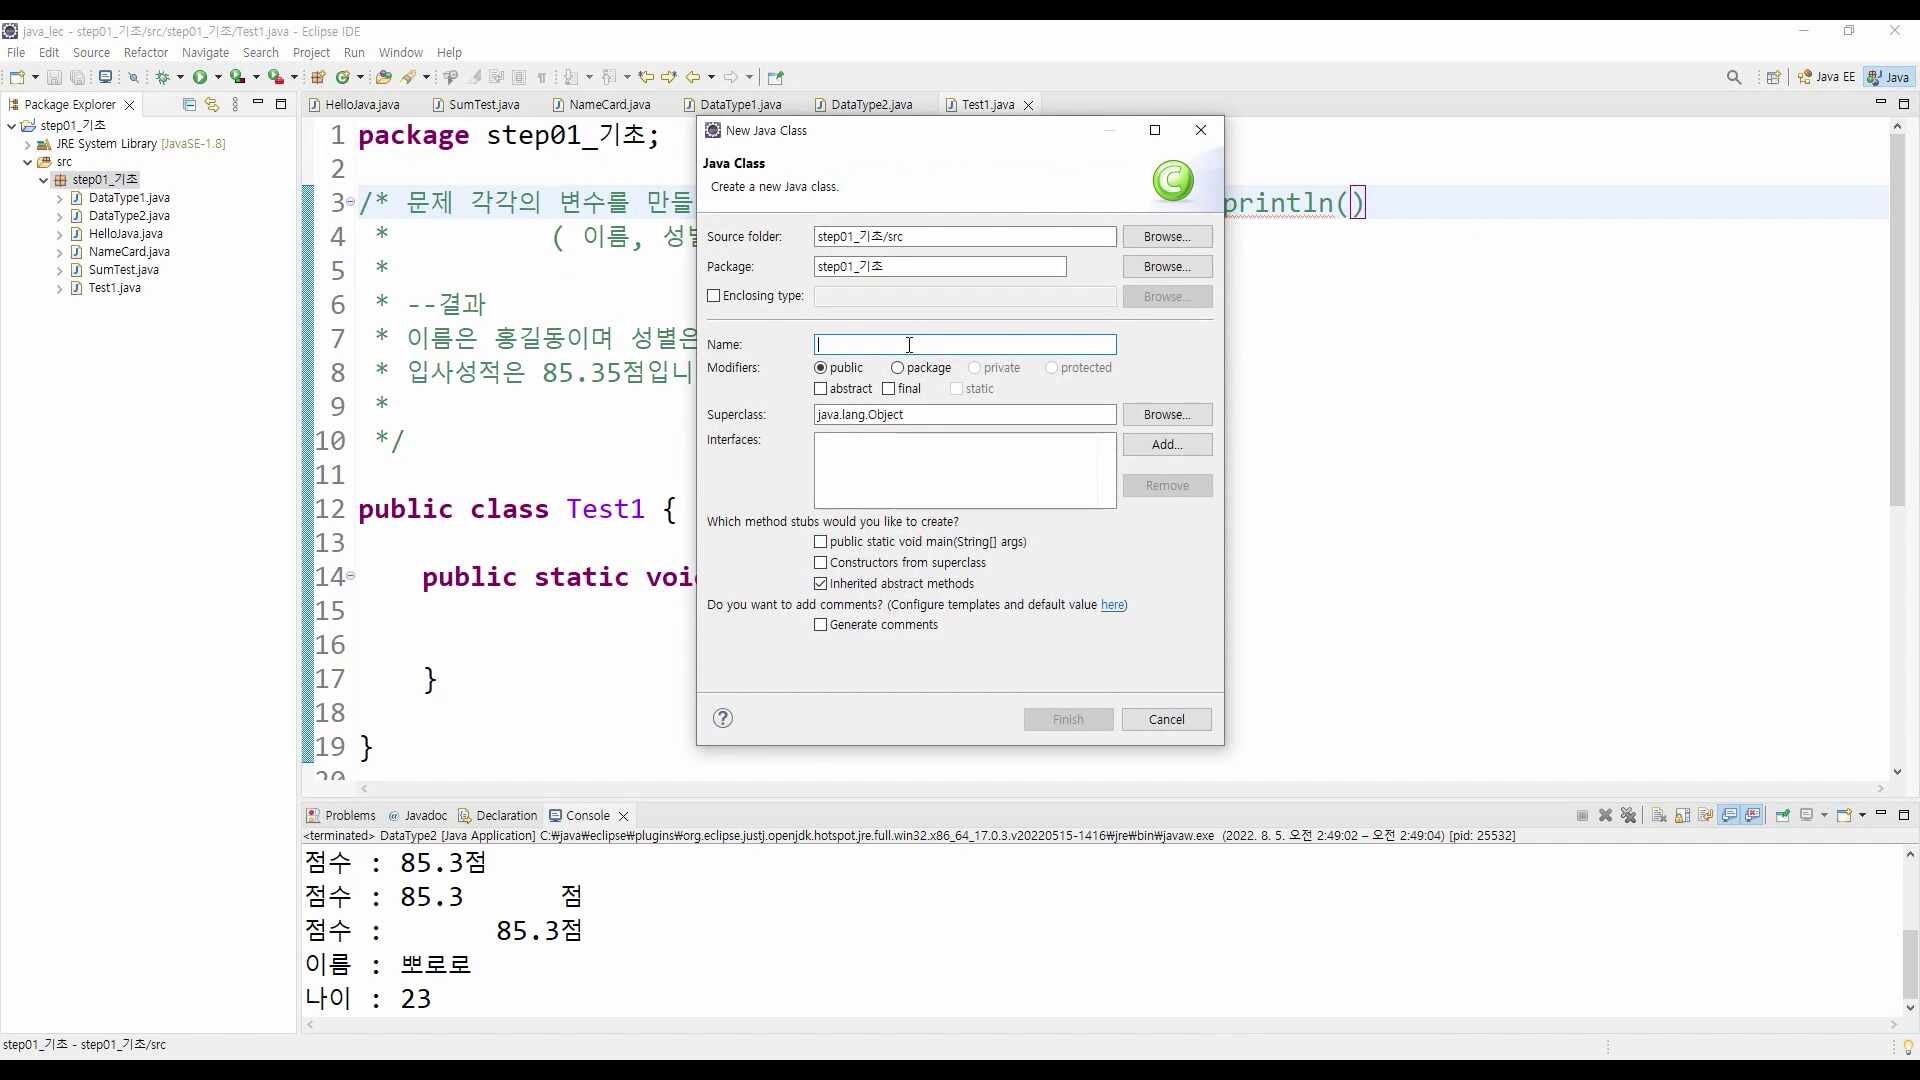Viewport: 1920px width, 1080px height.
Task: Click New Java Package toolbar icon
Action: [319, 77]
